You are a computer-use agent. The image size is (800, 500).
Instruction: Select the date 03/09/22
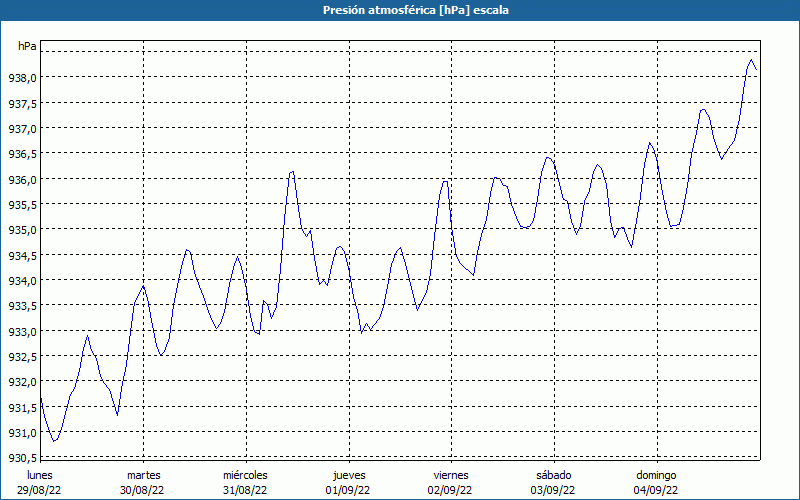click(553, 490)
